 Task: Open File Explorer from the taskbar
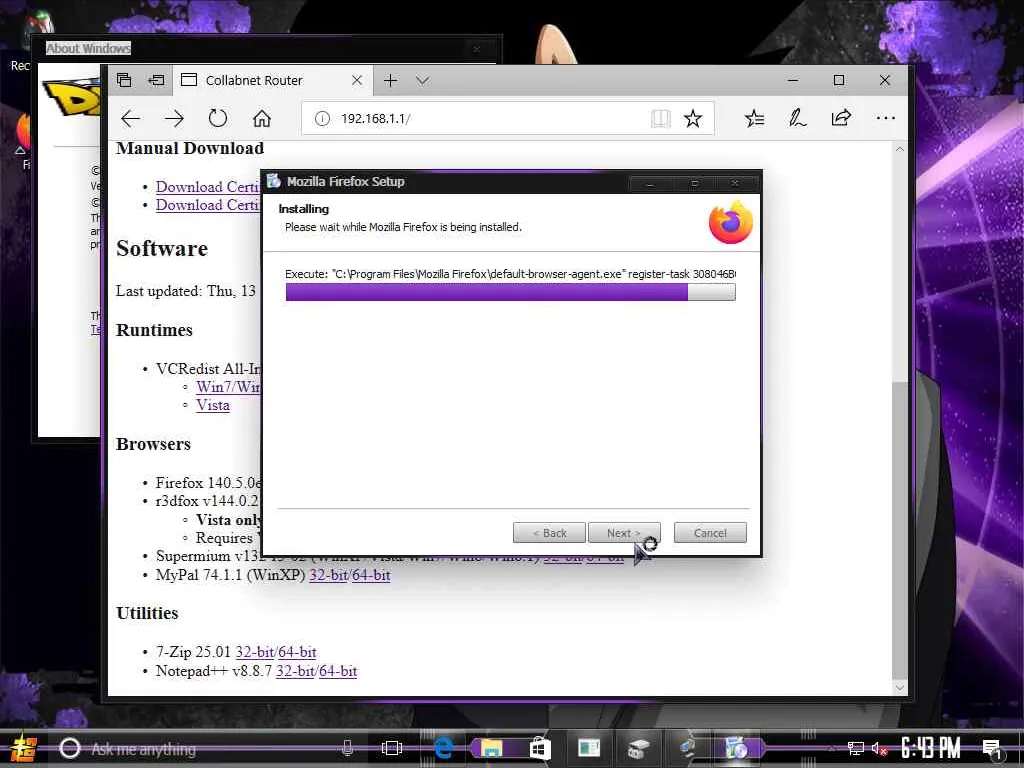491,748
